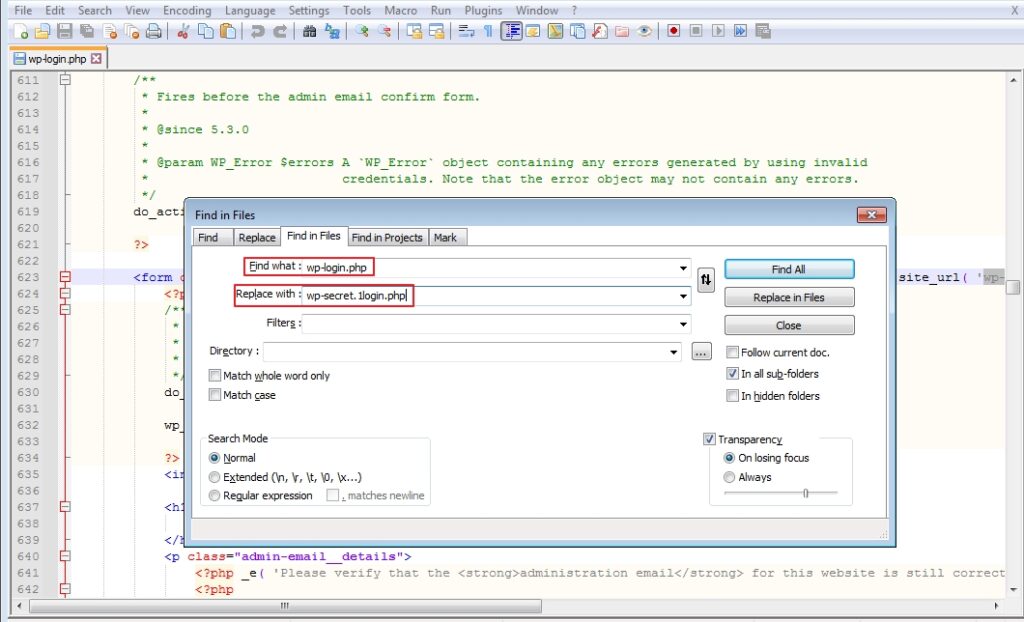
Task: Click the Replace toolbar icon
Action: [x=332, y=31]
